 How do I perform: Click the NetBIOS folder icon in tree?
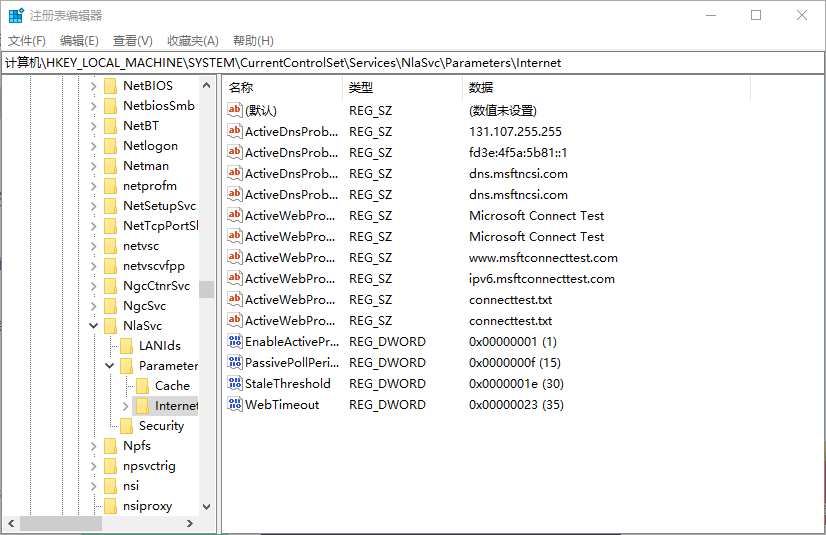(110, 86)
